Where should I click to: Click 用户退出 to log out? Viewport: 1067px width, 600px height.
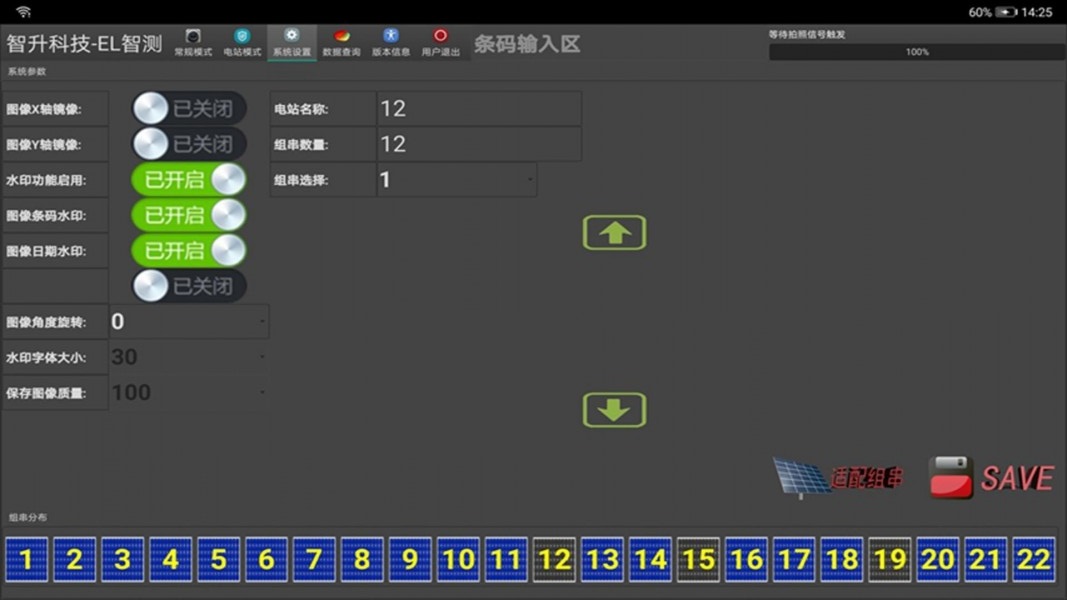(441, 42)
